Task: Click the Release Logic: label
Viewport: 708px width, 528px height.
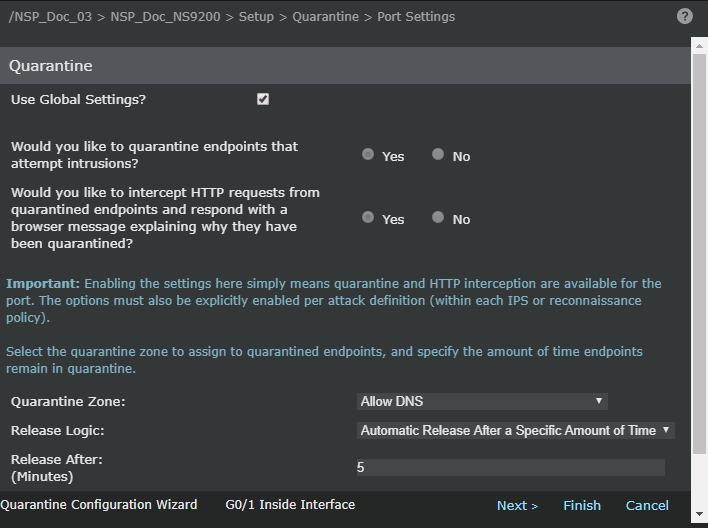Action: click(57, 430)
